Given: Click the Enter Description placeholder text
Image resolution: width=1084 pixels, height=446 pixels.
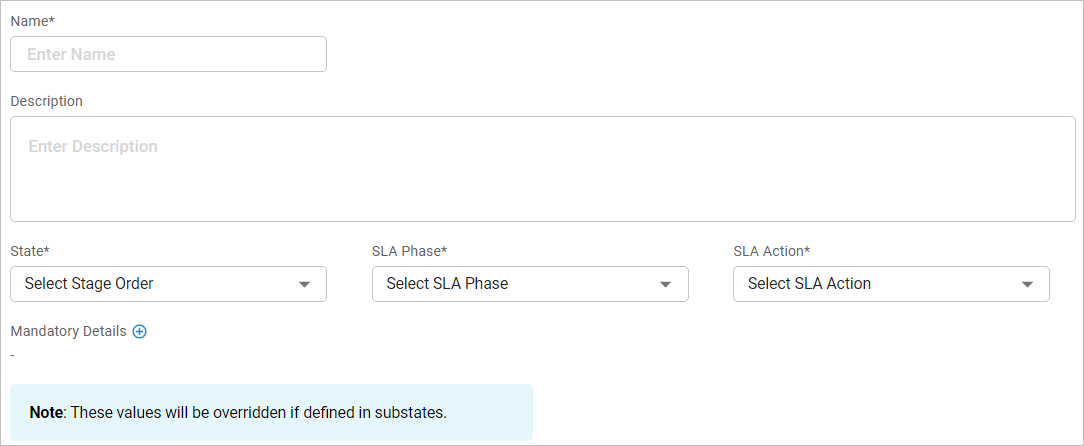Looking at the screenshot, I should pyautogui.click(x=93, y=146).
